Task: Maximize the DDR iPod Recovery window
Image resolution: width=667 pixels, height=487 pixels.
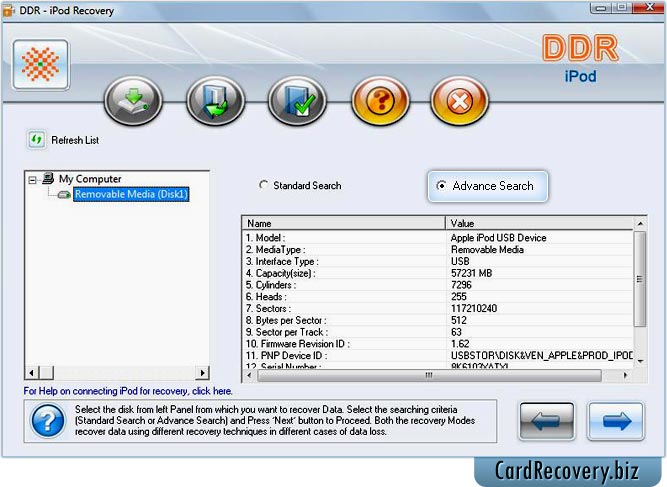Action: click(x=621, y=8)
